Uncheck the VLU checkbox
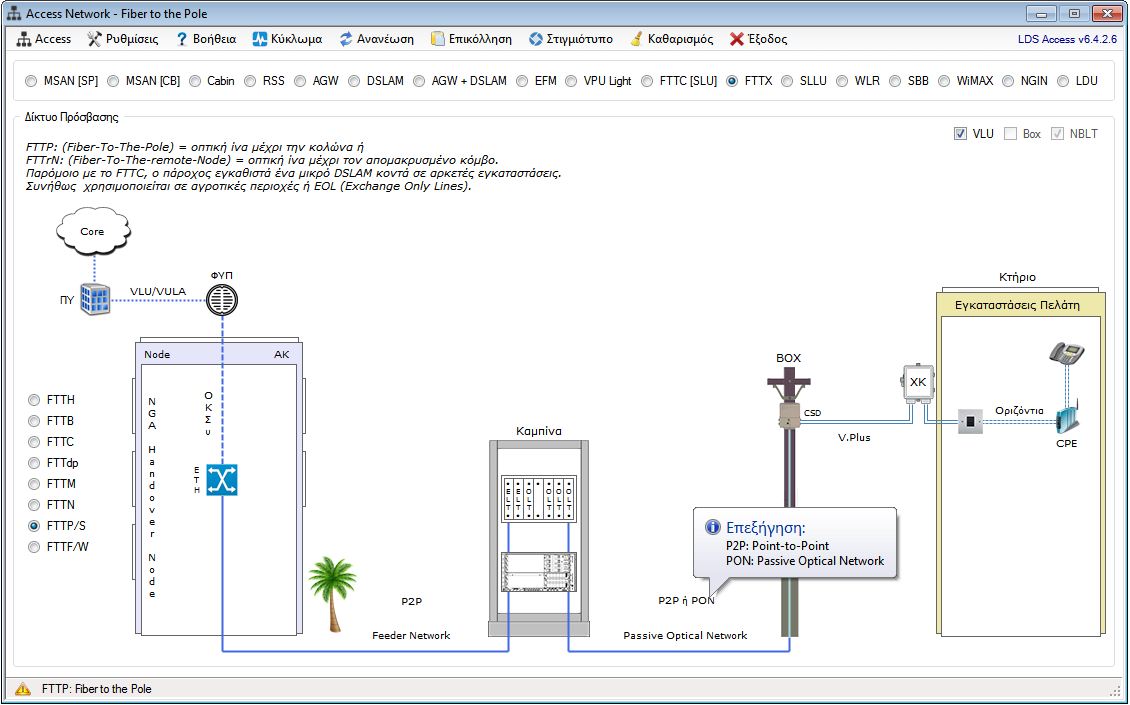This screenshot has height=705, width=1130. (x=960, y=134)
